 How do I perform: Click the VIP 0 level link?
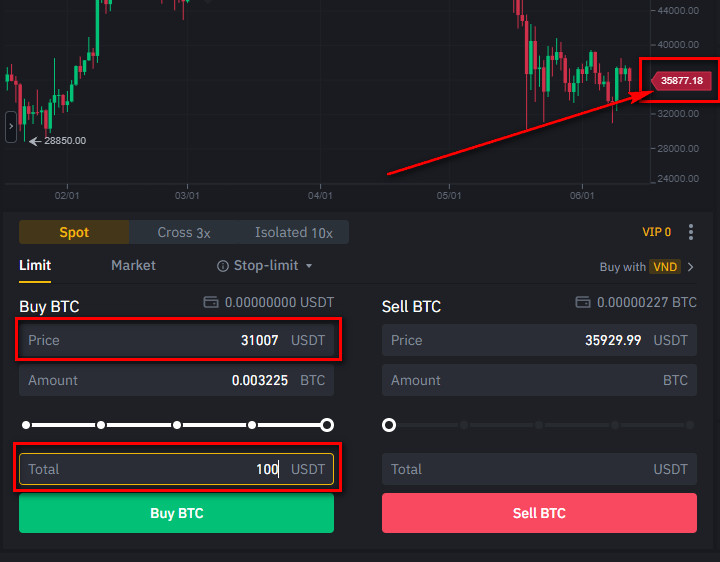[656, 232]
